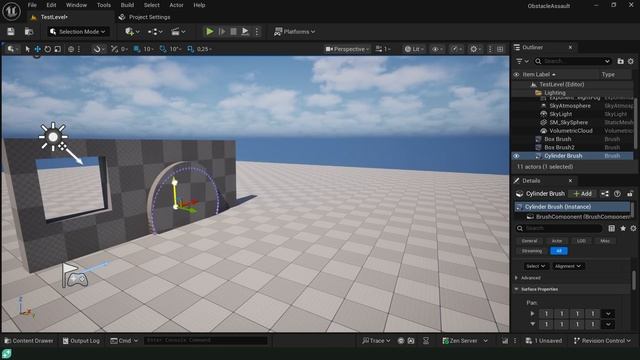Click the skip frame play button
Screen dimensions: 640x360
coord(222,31)
